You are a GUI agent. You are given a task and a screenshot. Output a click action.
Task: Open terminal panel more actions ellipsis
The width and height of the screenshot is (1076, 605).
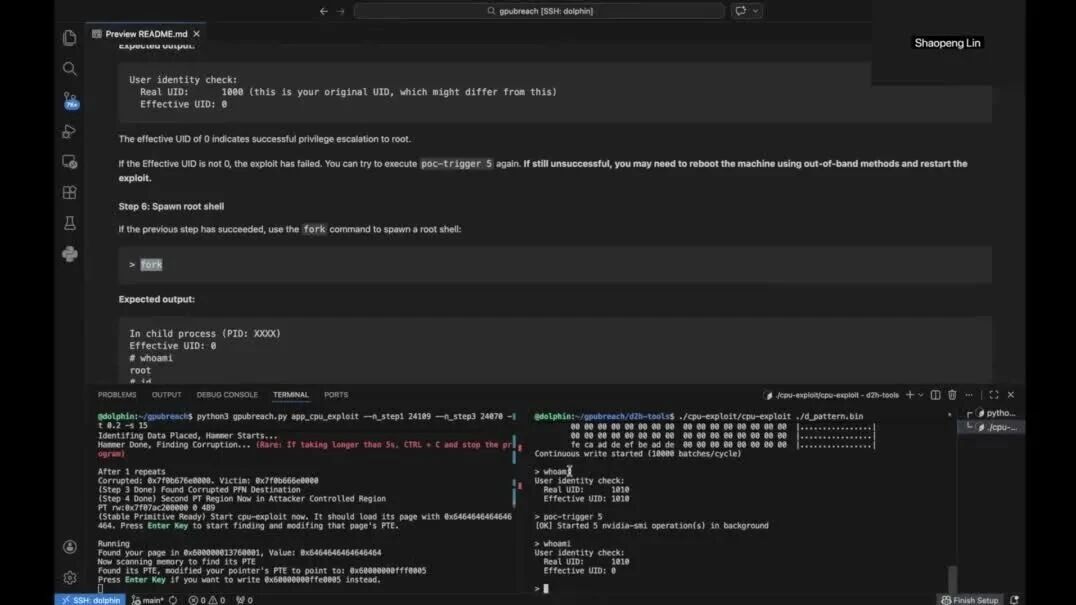point(969,394)
